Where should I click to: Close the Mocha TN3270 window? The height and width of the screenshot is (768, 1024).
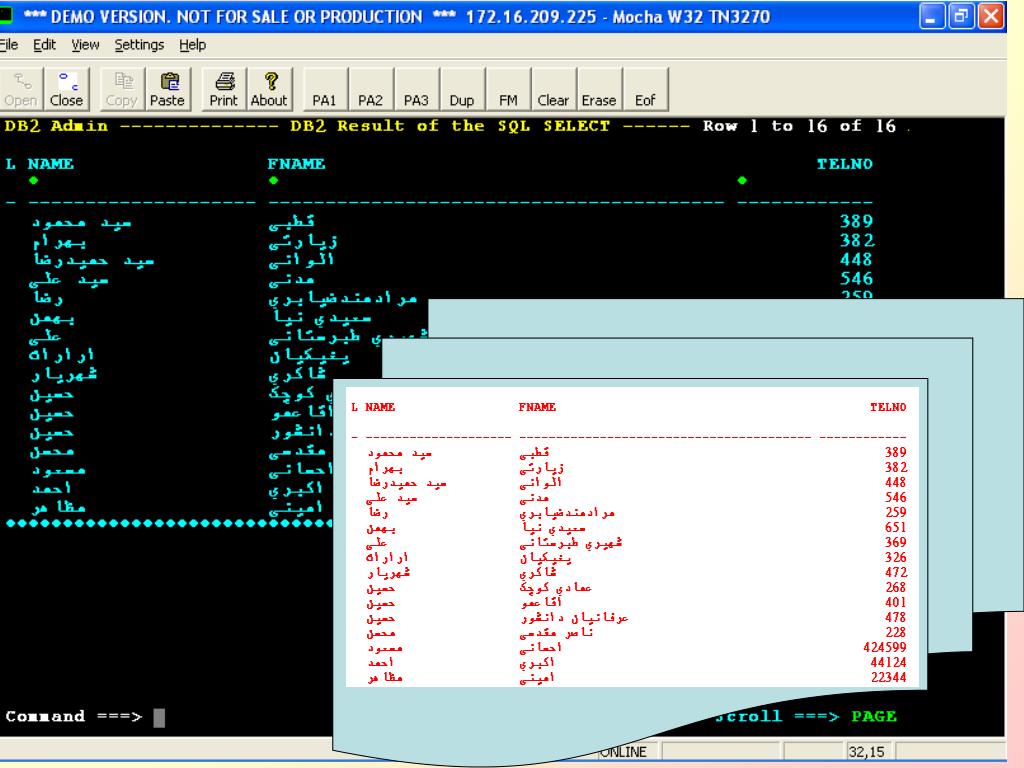click(x=991, y=16)
